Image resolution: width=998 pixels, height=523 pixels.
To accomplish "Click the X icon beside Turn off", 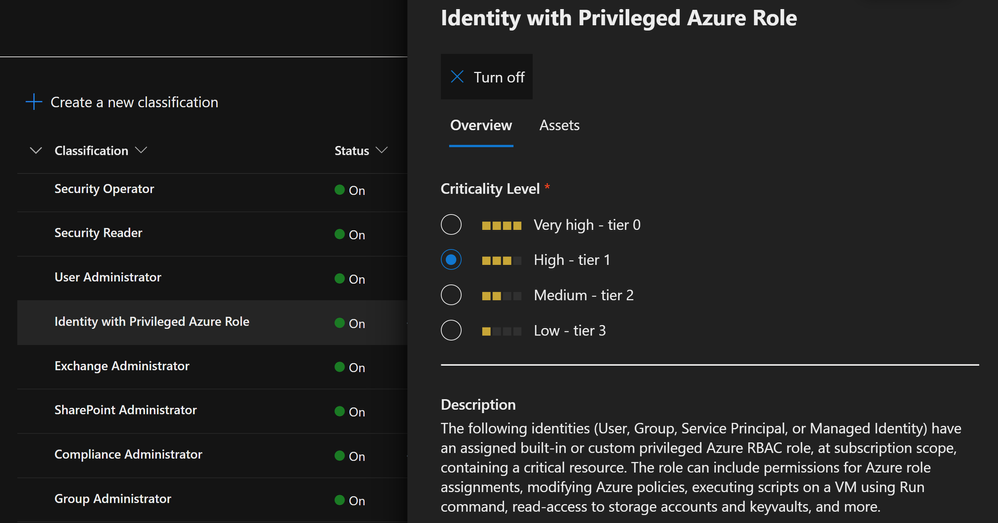I will 457,77.
